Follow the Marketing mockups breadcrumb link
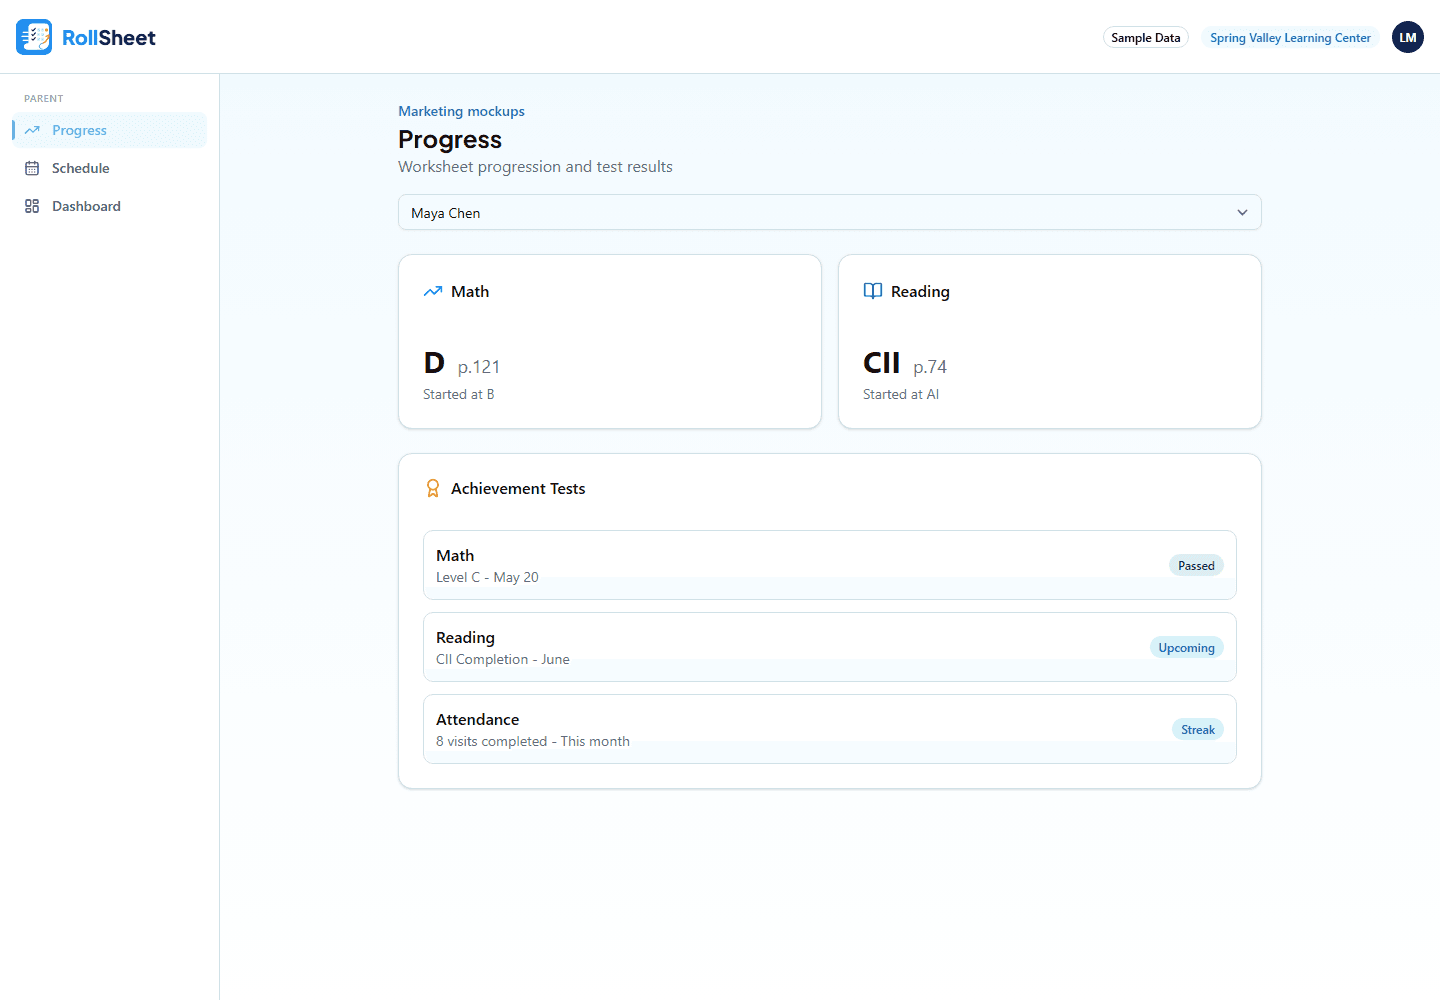This screenshot has height=1000, width=1440. tap(461, 111)
